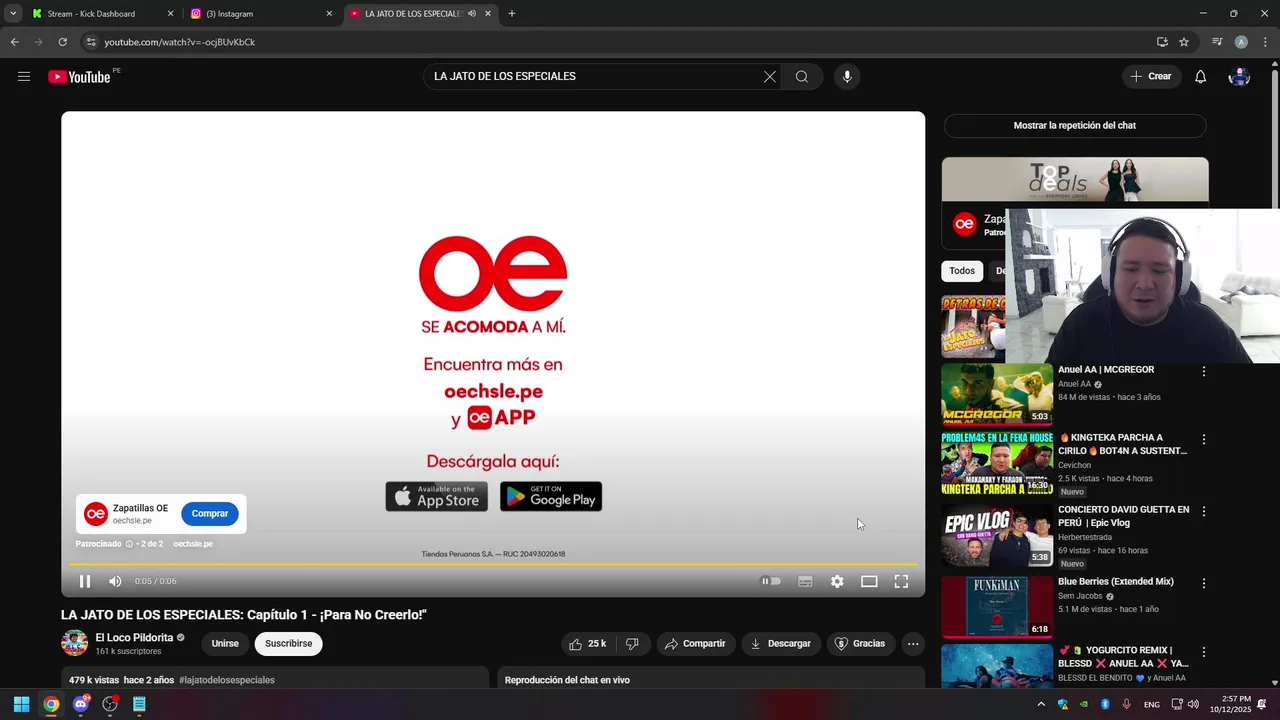Image resolution: width=1280 pixels, height=720 pixels.
Task: Open a new browser tab
Action: coord(512,14)
